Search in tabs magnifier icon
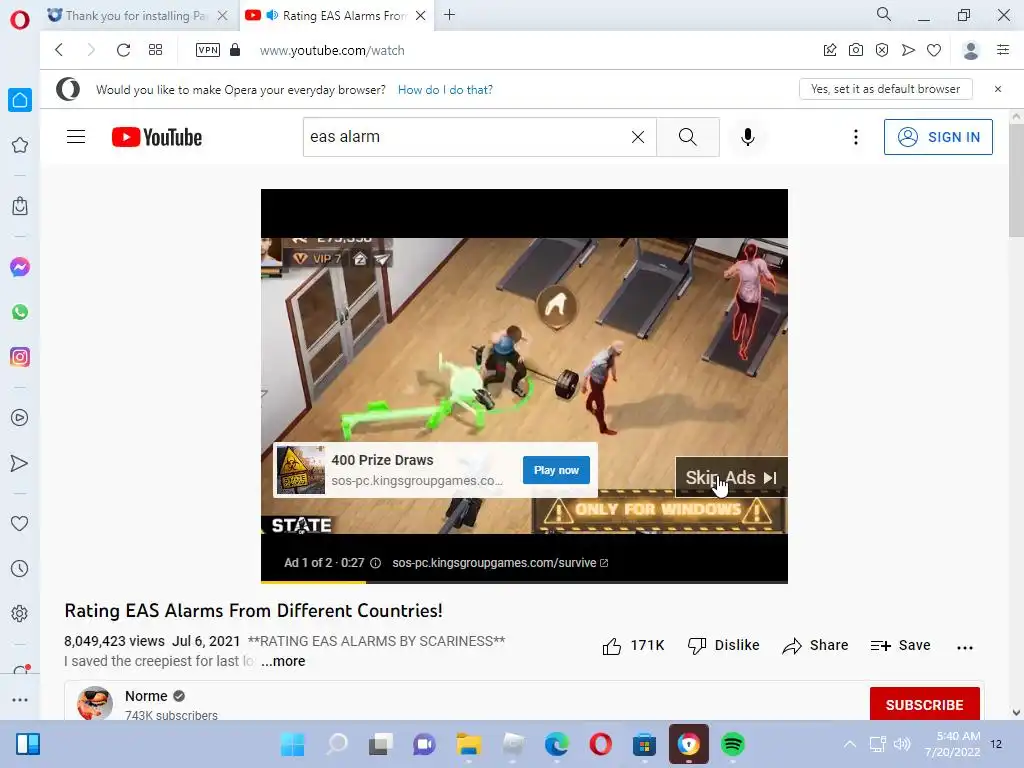 pos(884,14)
